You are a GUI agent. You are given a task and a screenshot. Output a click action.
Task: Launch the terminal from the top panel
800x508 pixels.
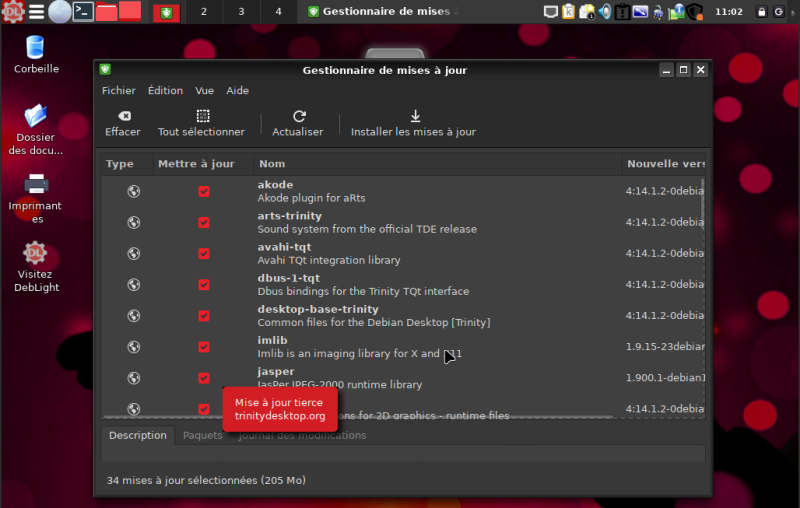click(84, 12)
